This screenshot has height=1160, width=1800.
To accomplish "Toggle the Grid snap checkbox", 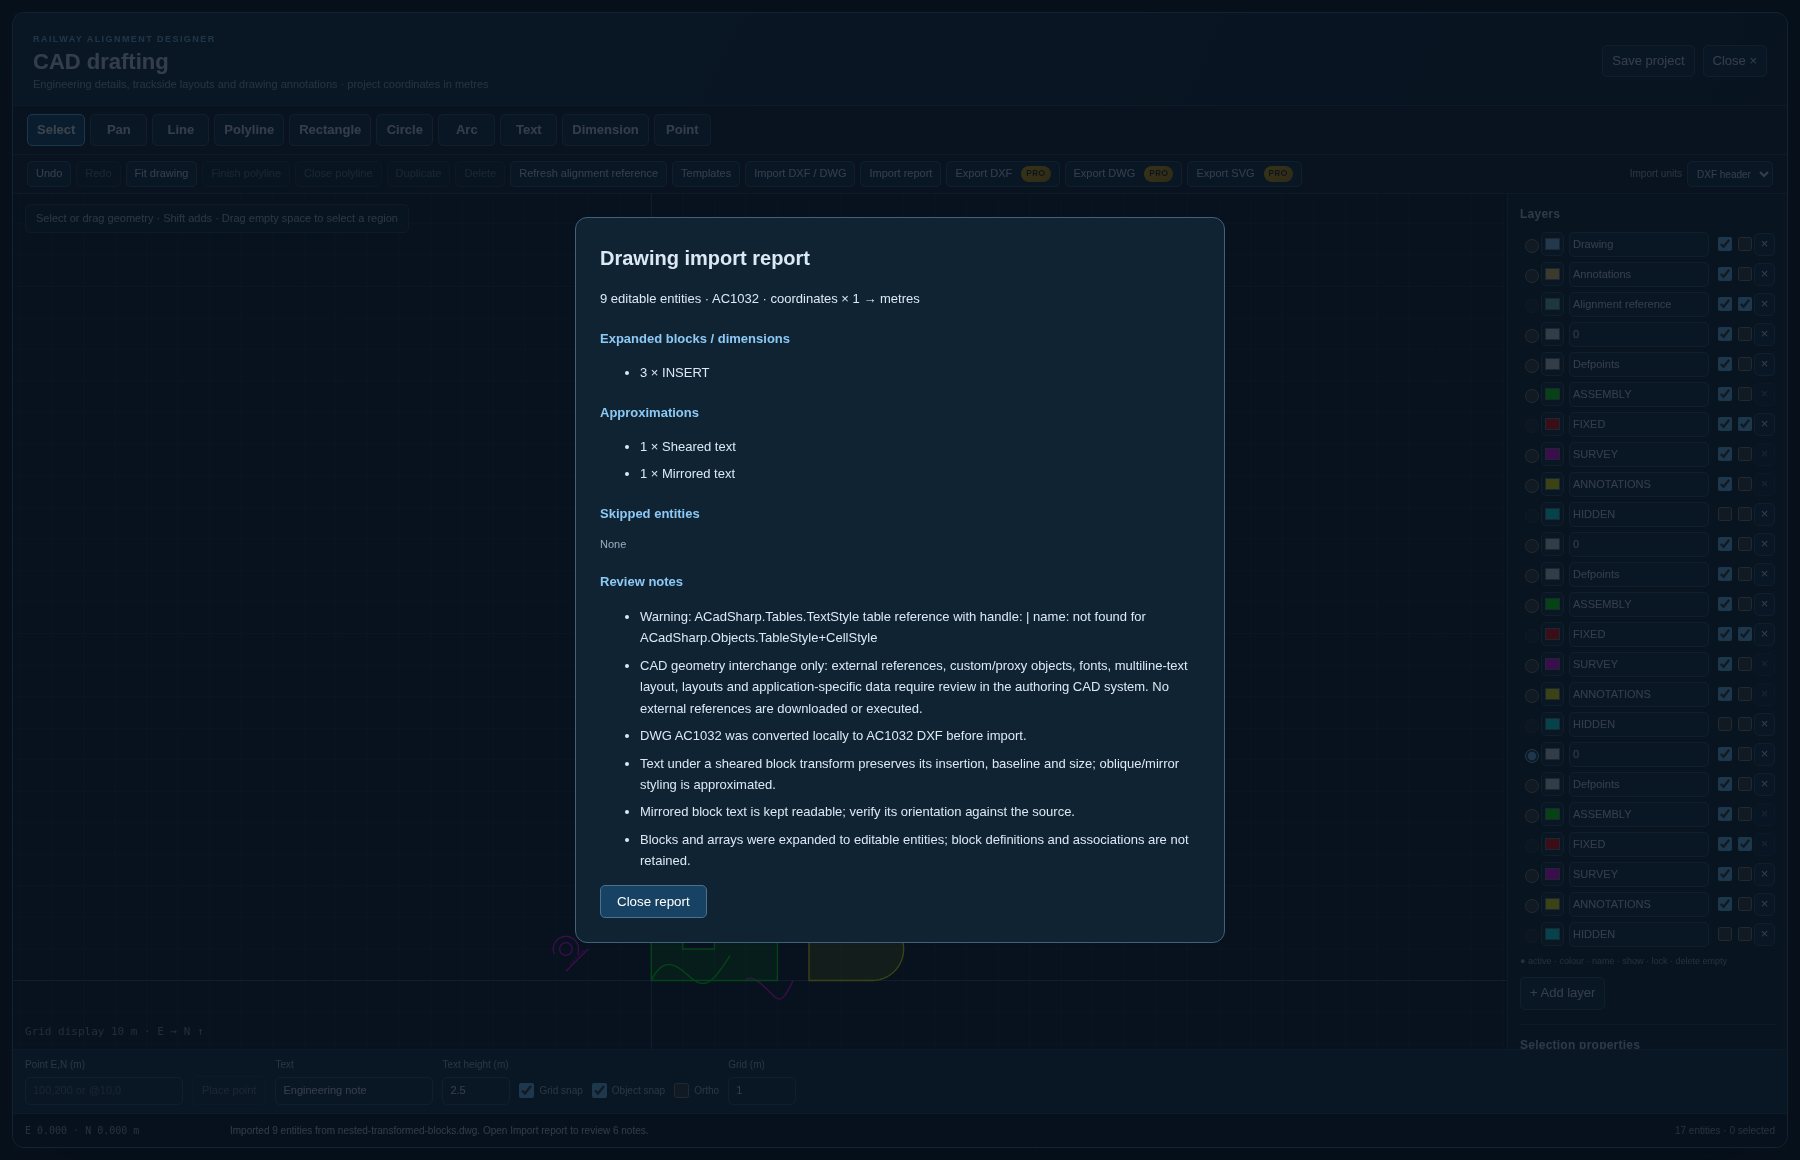I will (x=526, y=1091).
